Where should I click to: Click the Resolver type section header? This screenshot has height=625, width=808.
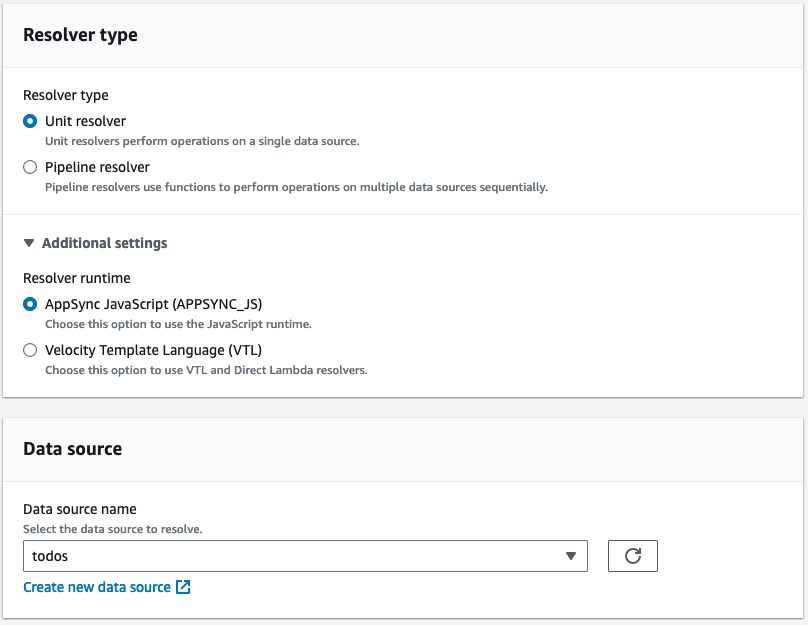click(x=80, y=34)
